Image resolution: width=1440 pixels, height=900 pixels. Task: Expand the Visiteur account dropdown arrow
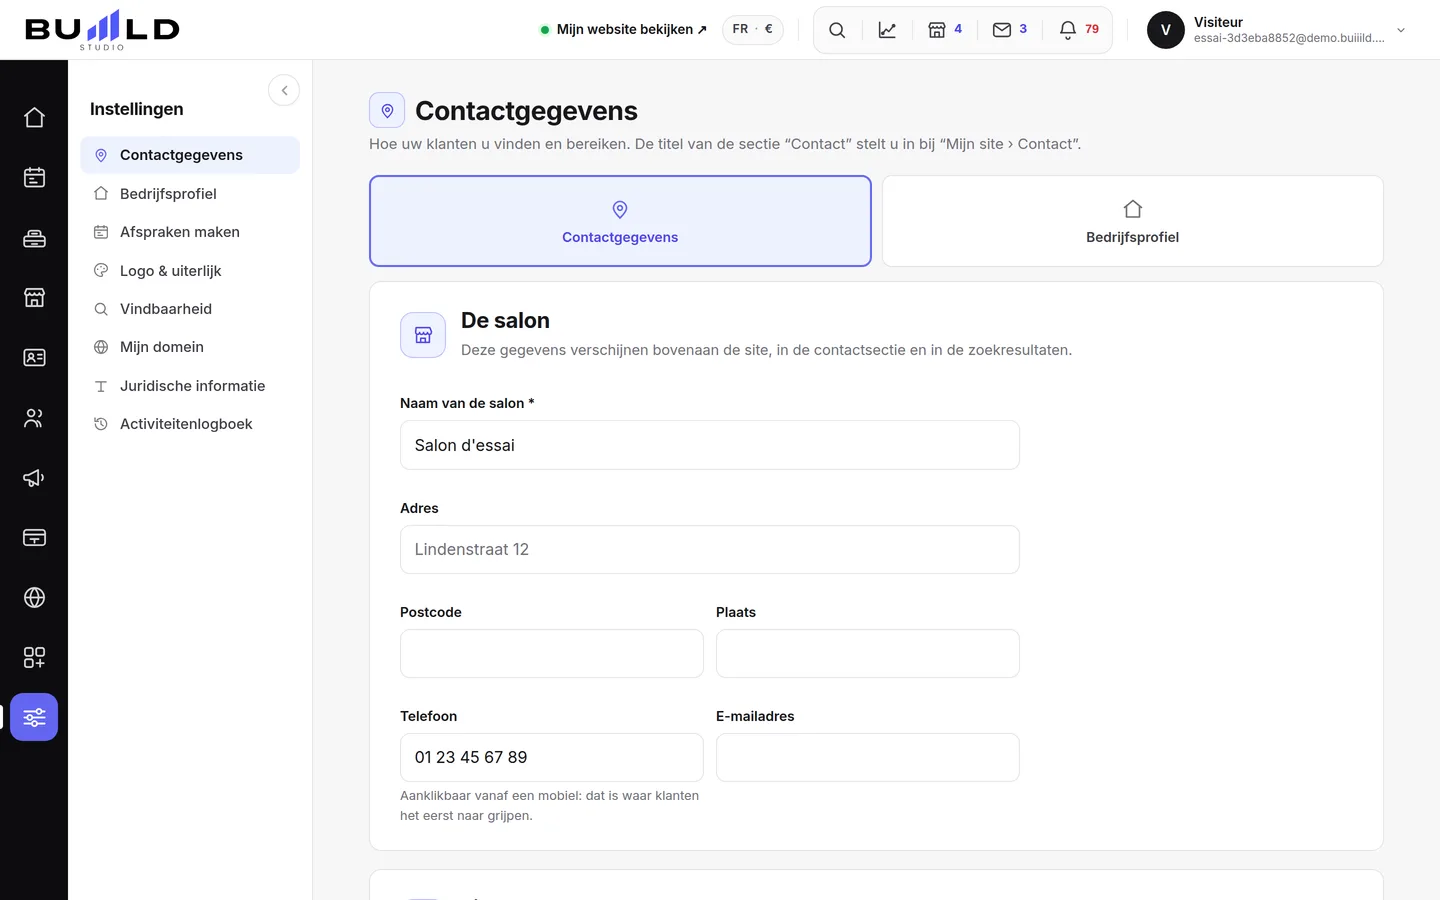click(x=1401, y=30)
